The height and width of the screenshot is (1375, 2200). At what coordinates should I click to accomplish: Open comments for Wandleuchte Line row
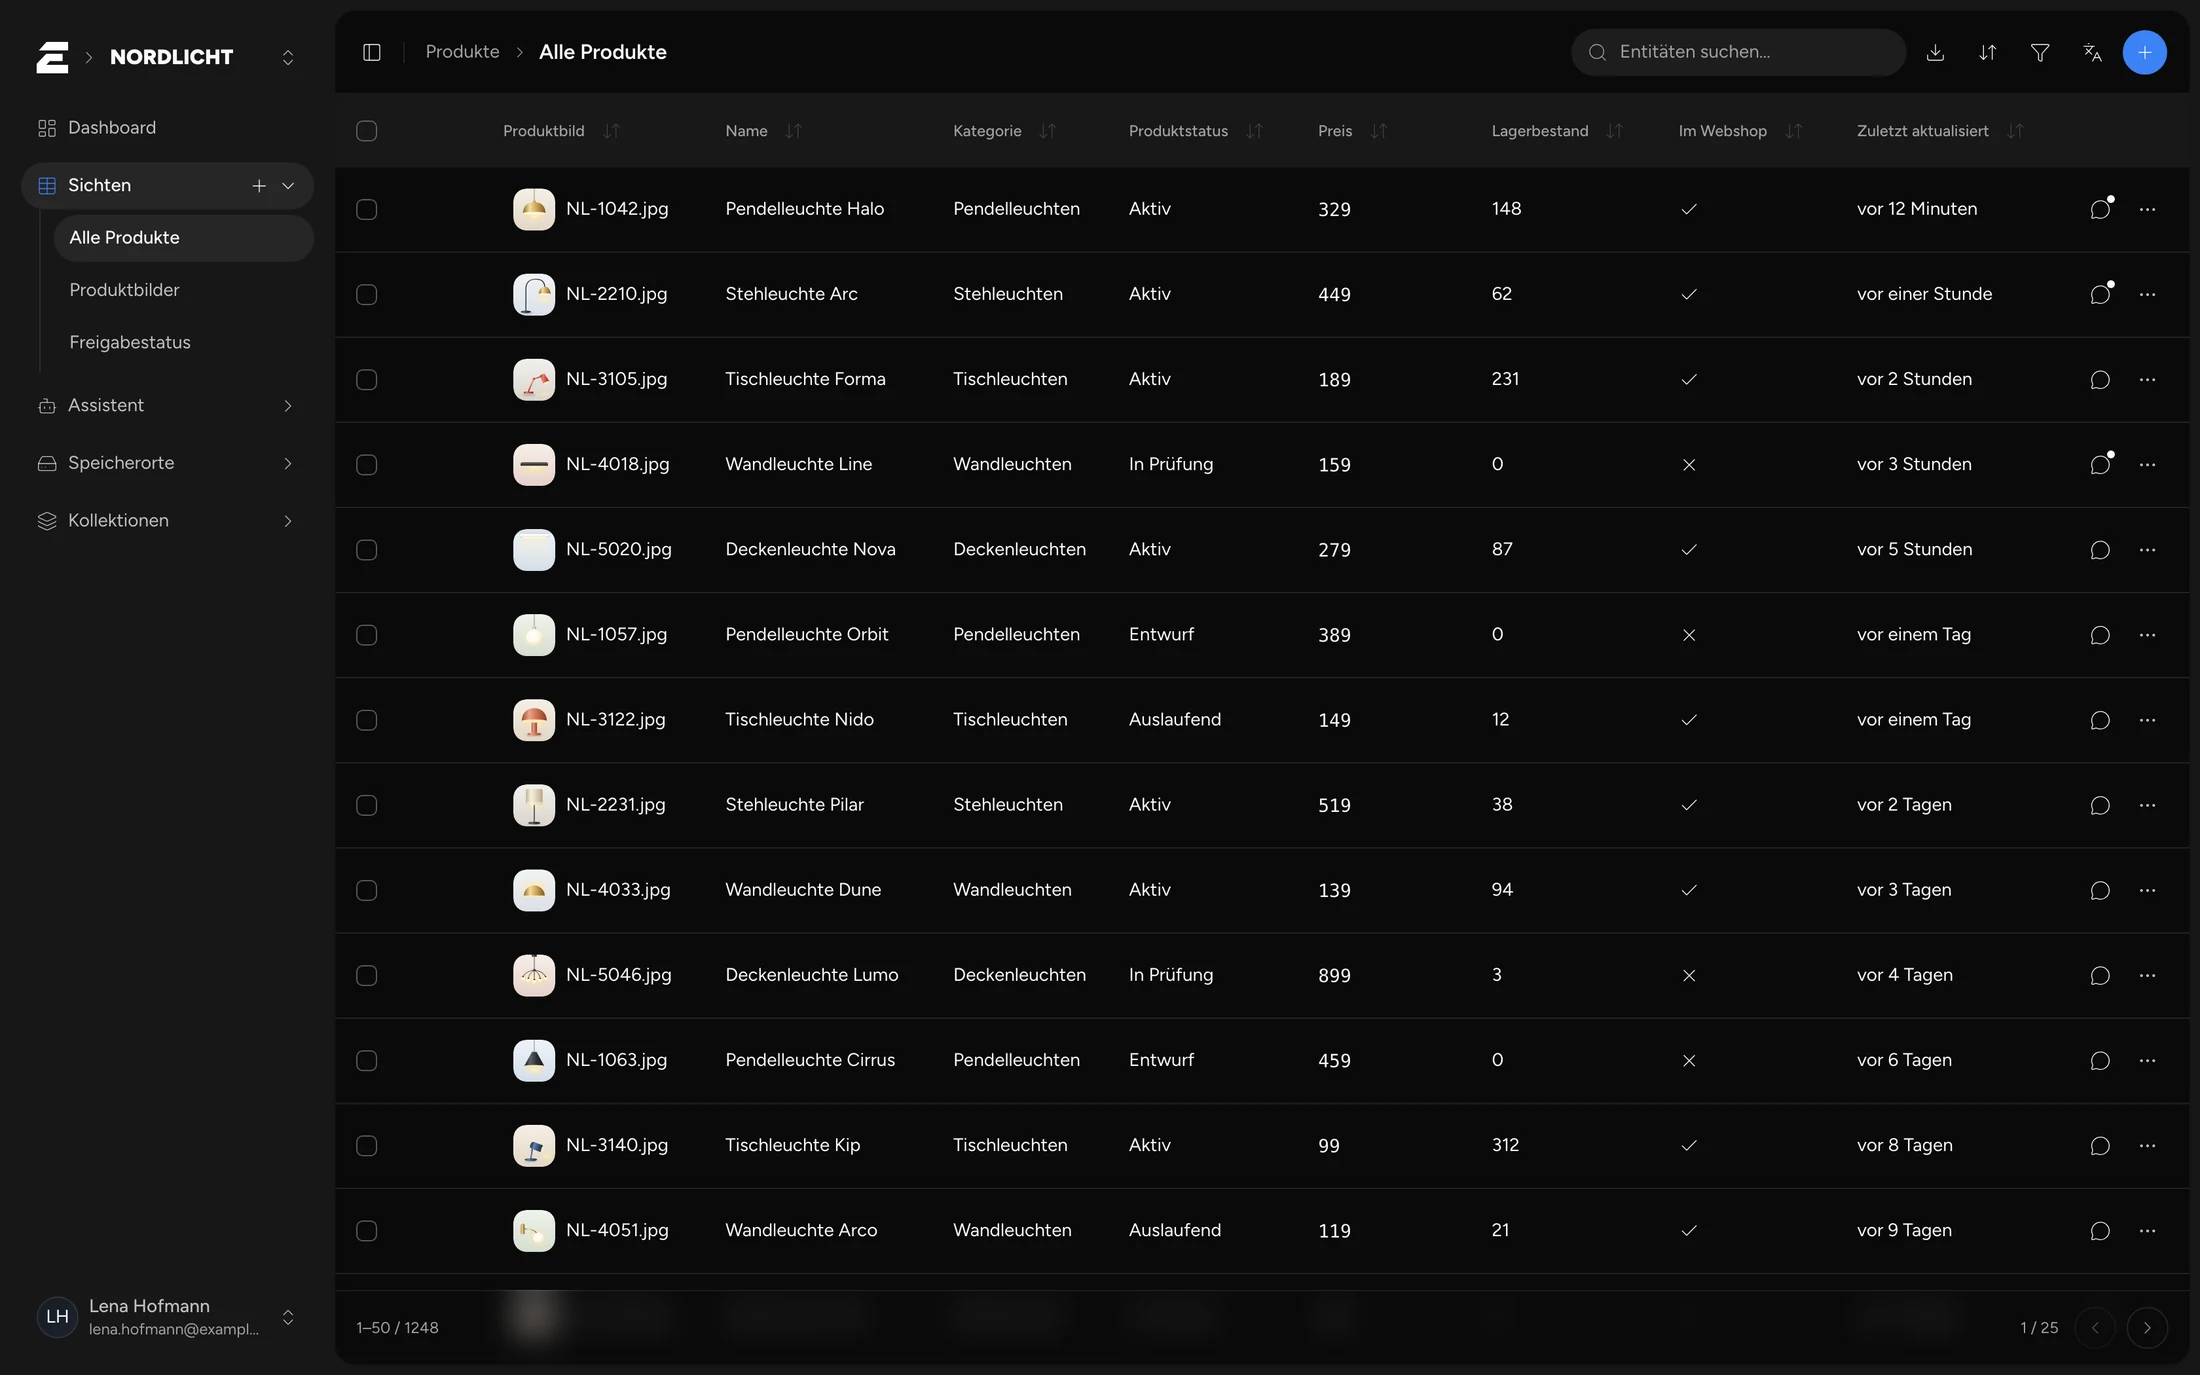click(x=2100, y=464)
